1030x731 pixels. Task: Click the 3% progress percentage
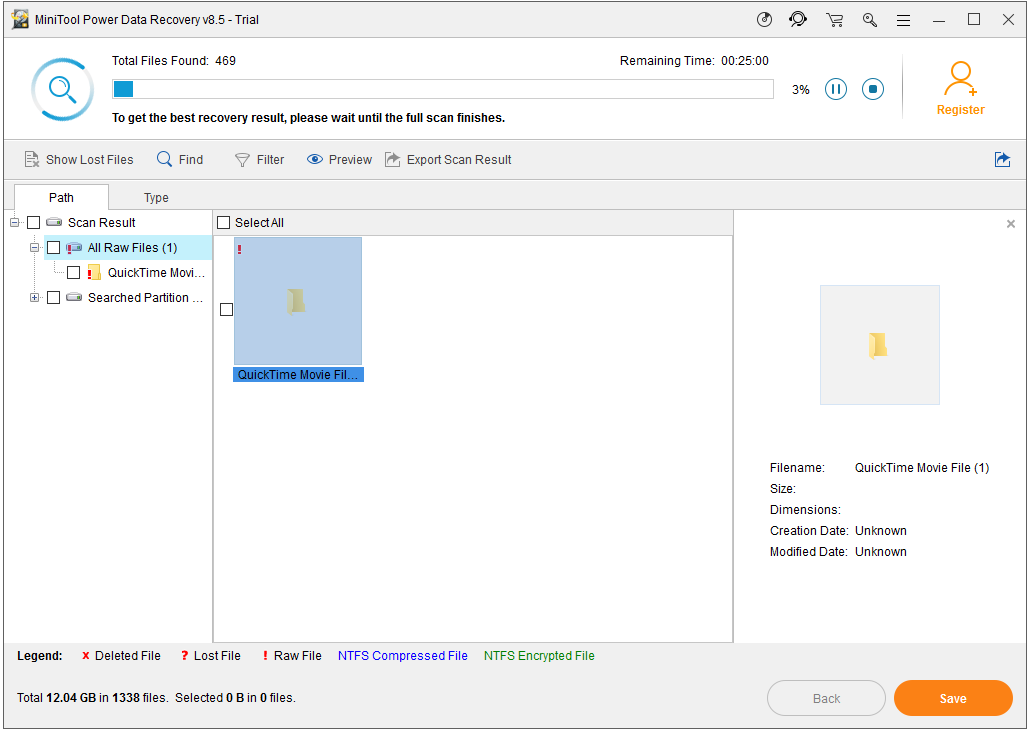pos(801,89)
